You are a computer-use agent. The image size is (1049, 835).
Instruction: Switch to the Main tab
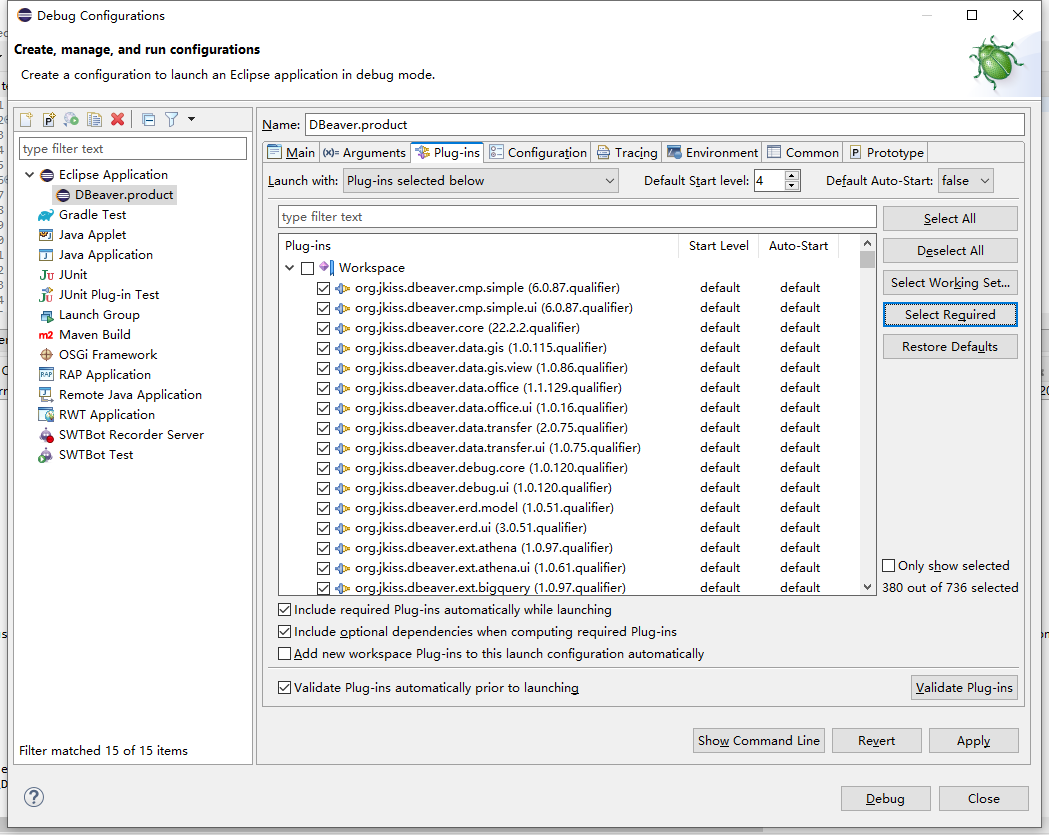(x=292, y=153)
